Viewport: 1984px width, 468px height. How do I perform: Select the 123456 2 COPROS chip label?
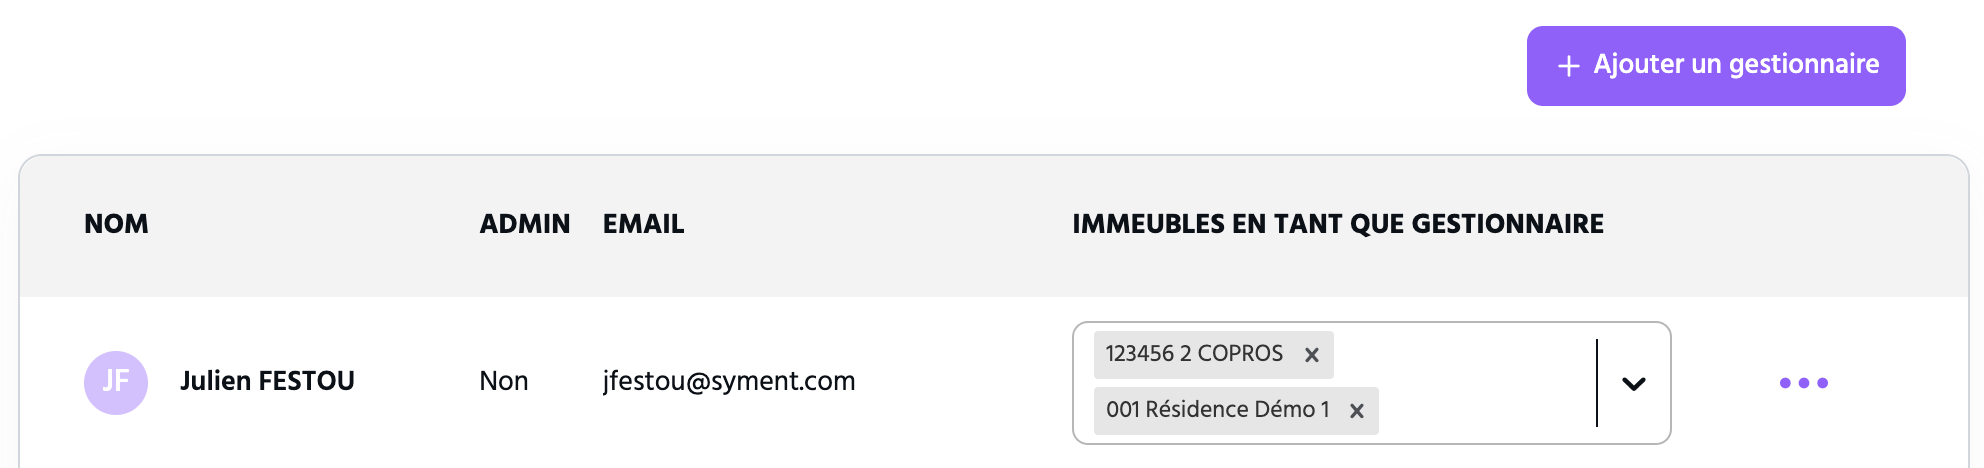click(1194, 354)
